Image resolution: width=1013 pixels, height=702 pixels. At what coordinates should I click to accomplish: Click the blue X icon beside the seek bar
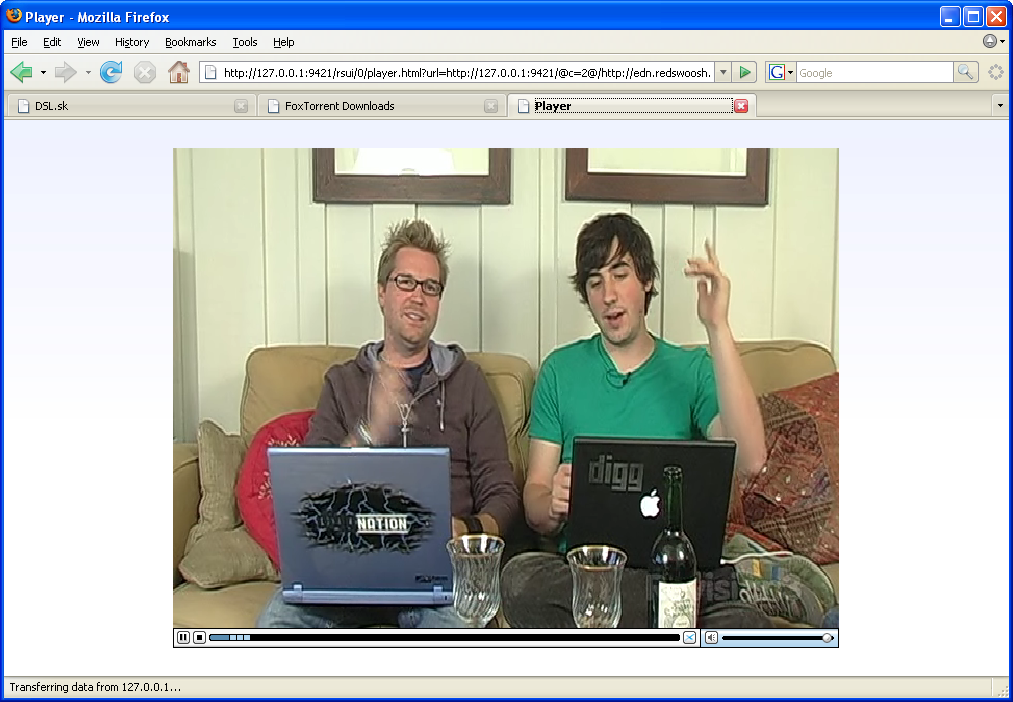click(689, 637)
